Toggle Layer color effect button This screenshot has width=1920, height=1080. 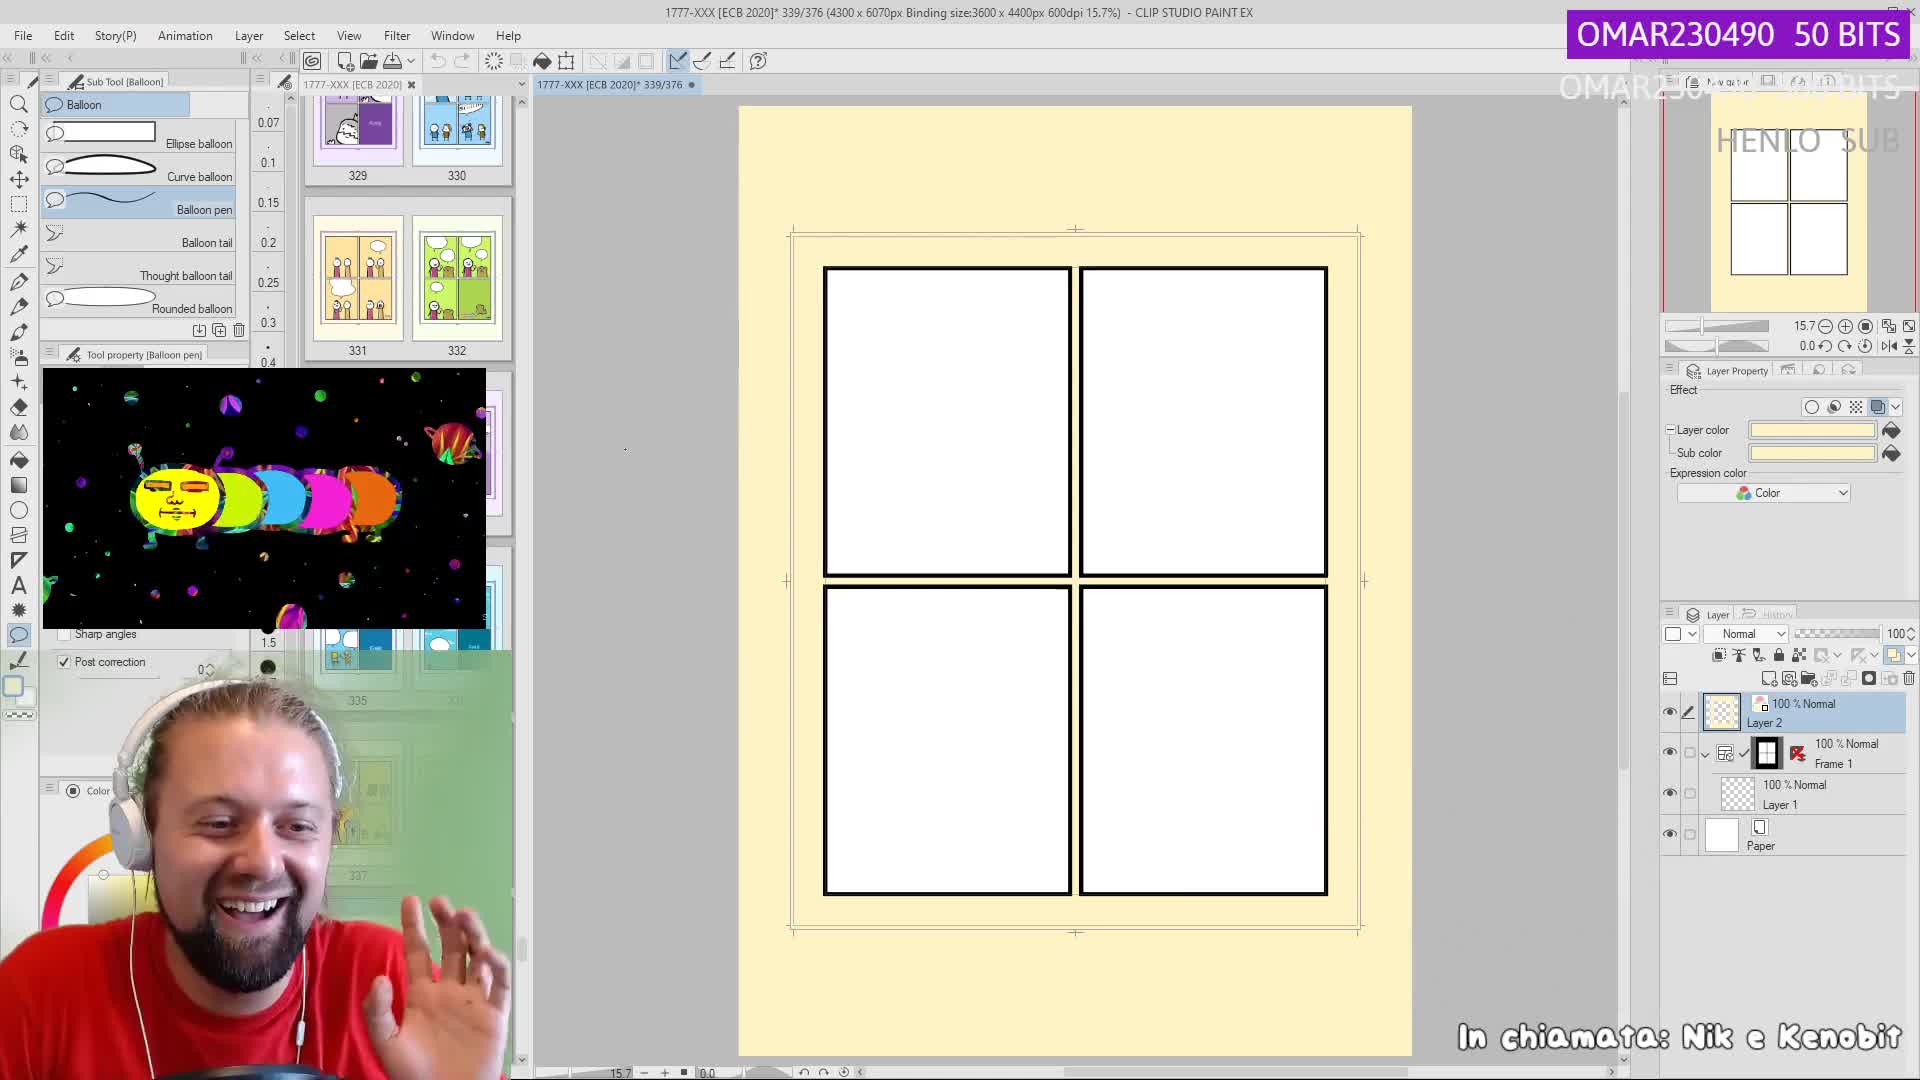pos(1878,407)
